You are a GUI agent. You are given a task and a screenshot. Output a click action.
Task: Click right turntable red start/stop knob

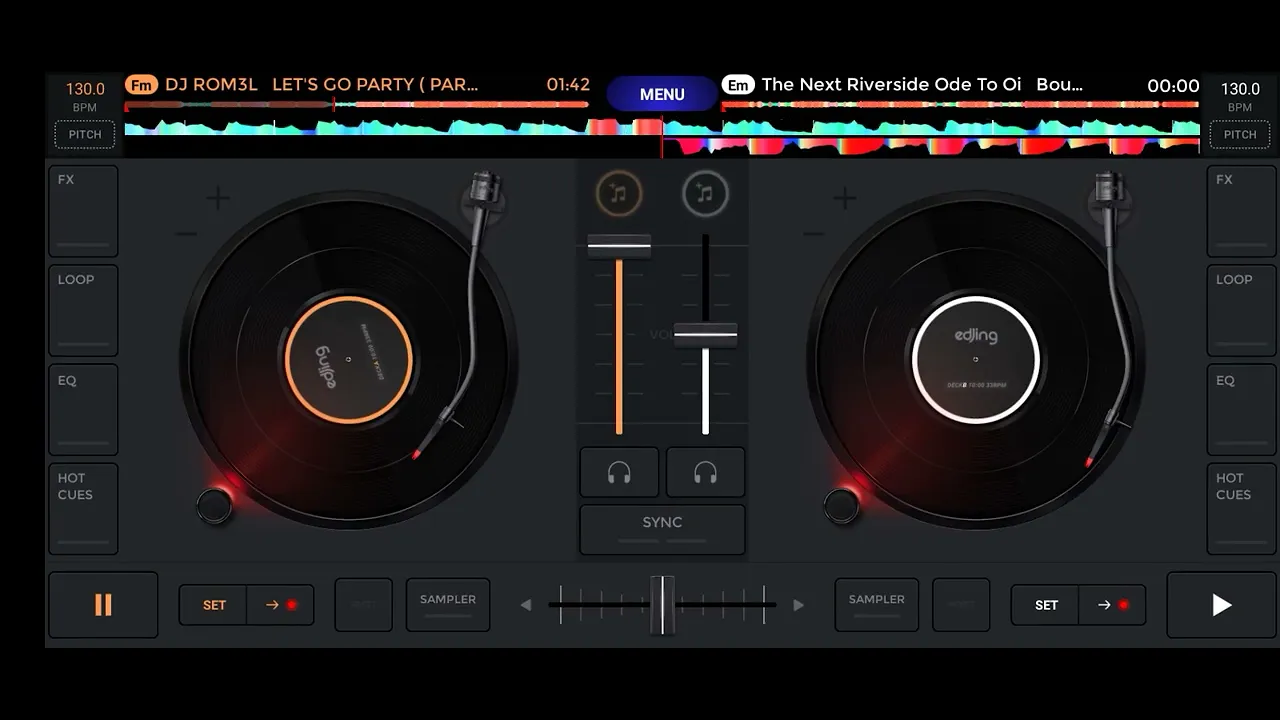click(x=842, y=506)
